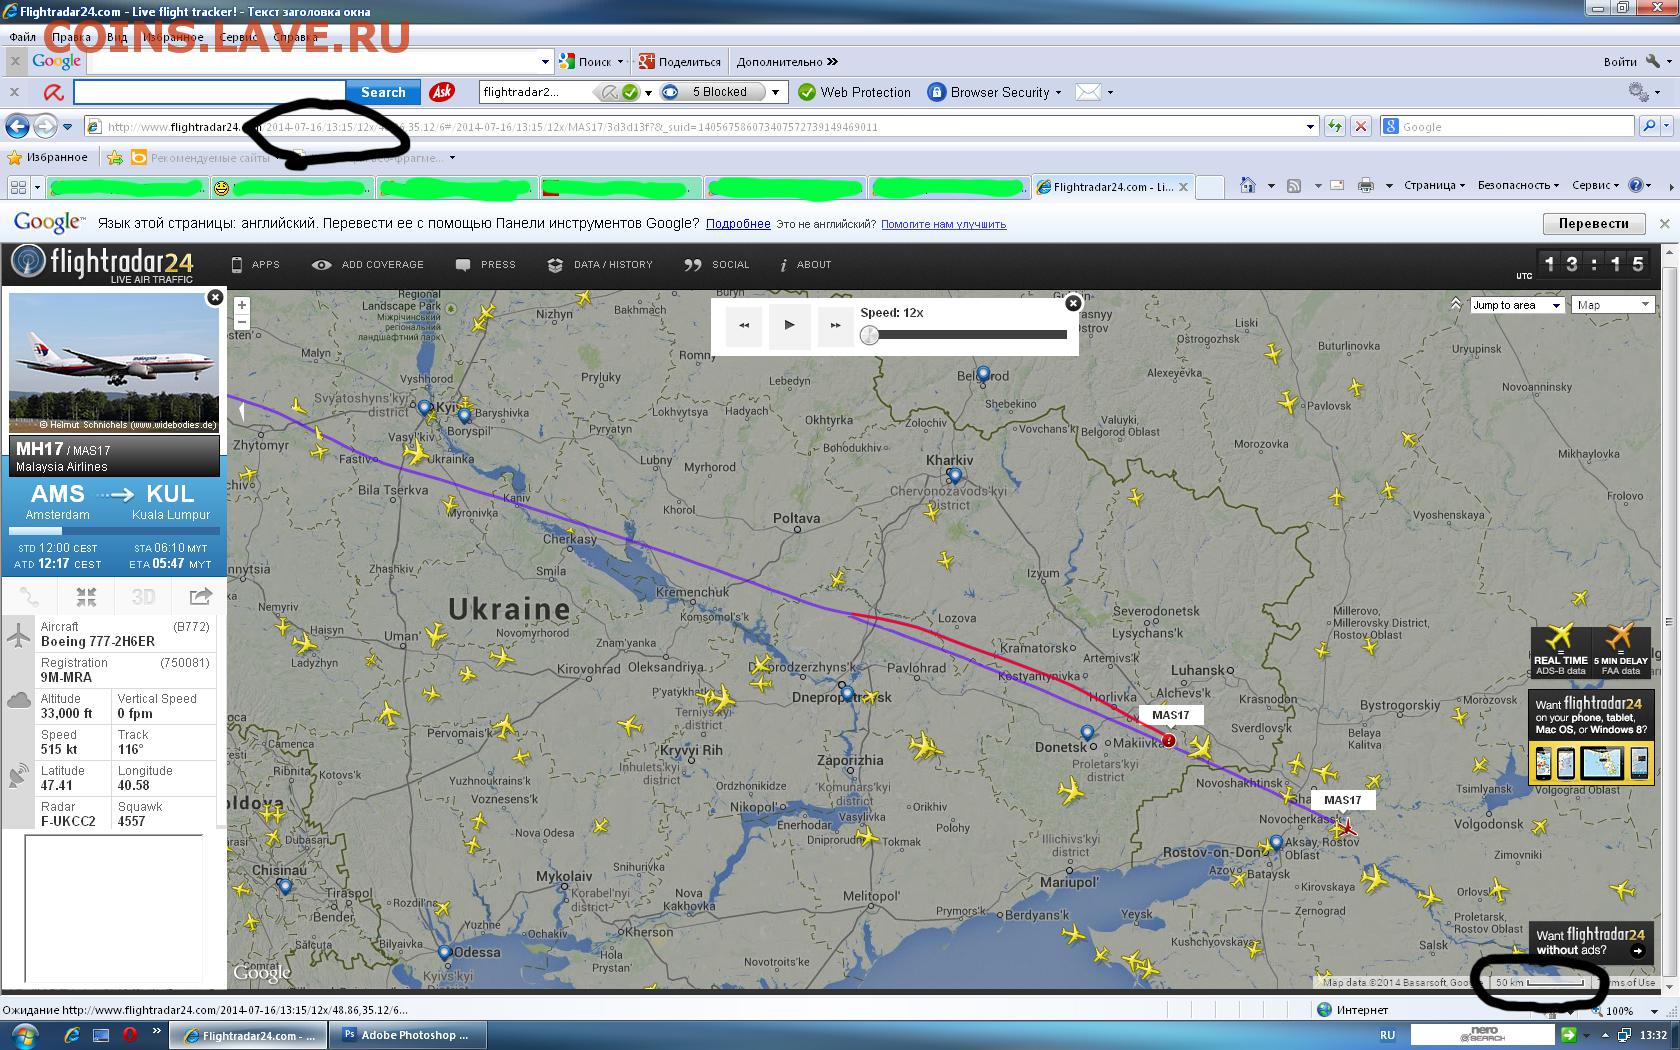This screenshot has height=1050, width=1680.
Task: Select the red MAS17 aircraft icon near Rostov
Action: click(1347, 827)
